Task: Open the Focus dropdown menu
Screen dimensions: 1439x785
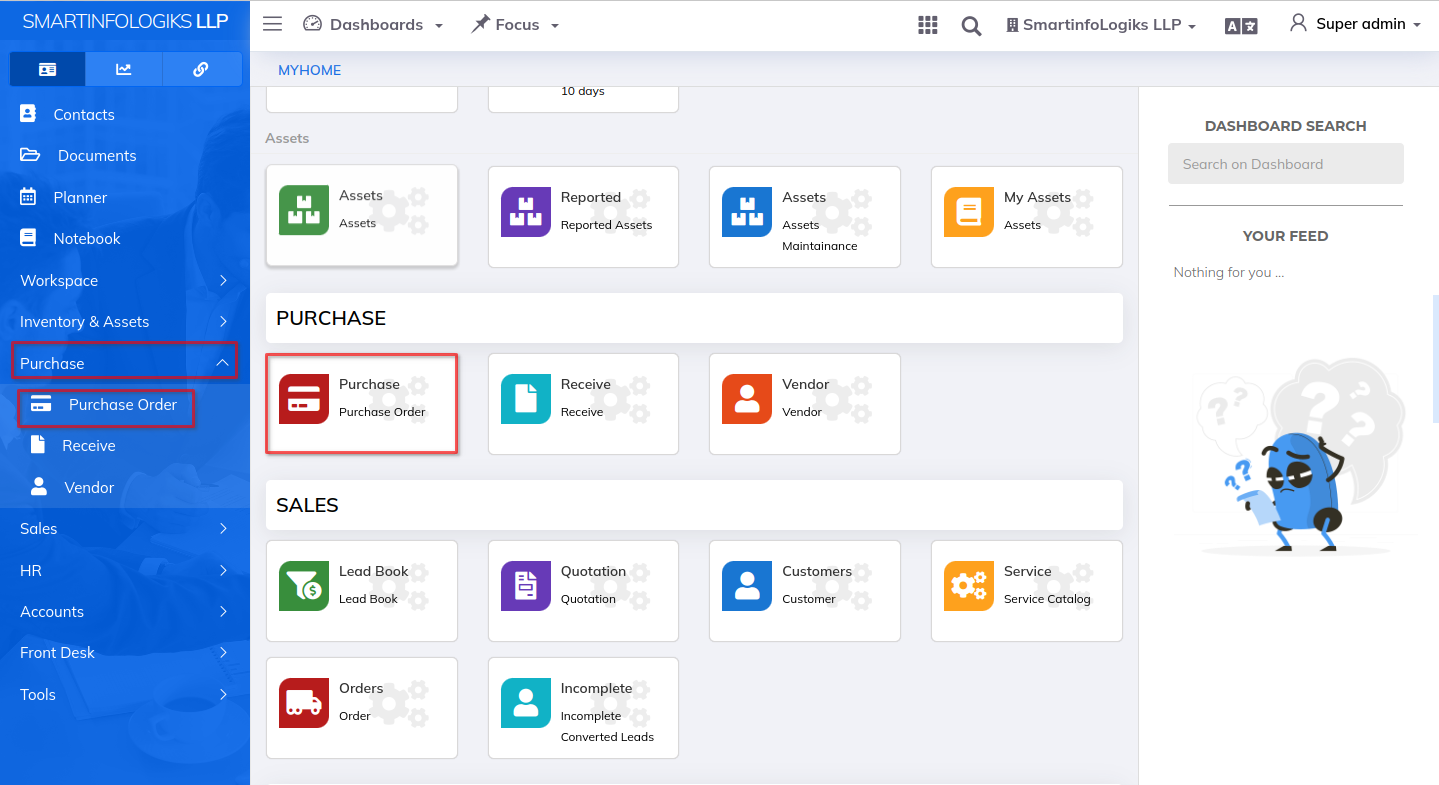Action: pos(515,24)
